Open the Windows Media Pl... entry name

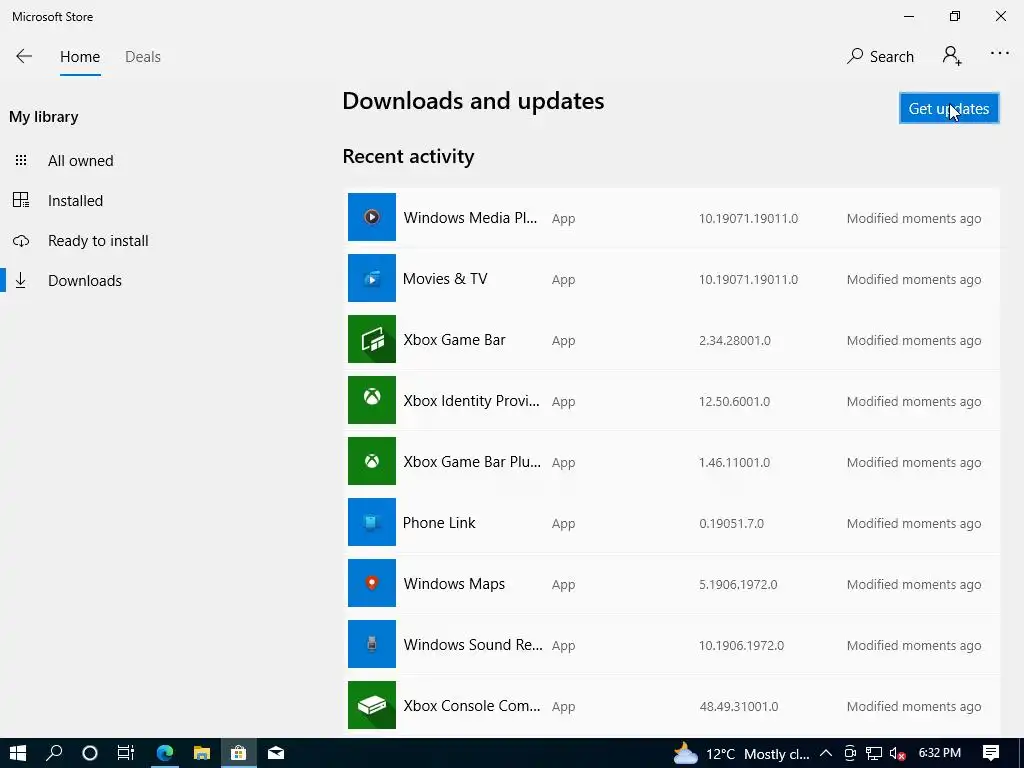click(470, 217)
